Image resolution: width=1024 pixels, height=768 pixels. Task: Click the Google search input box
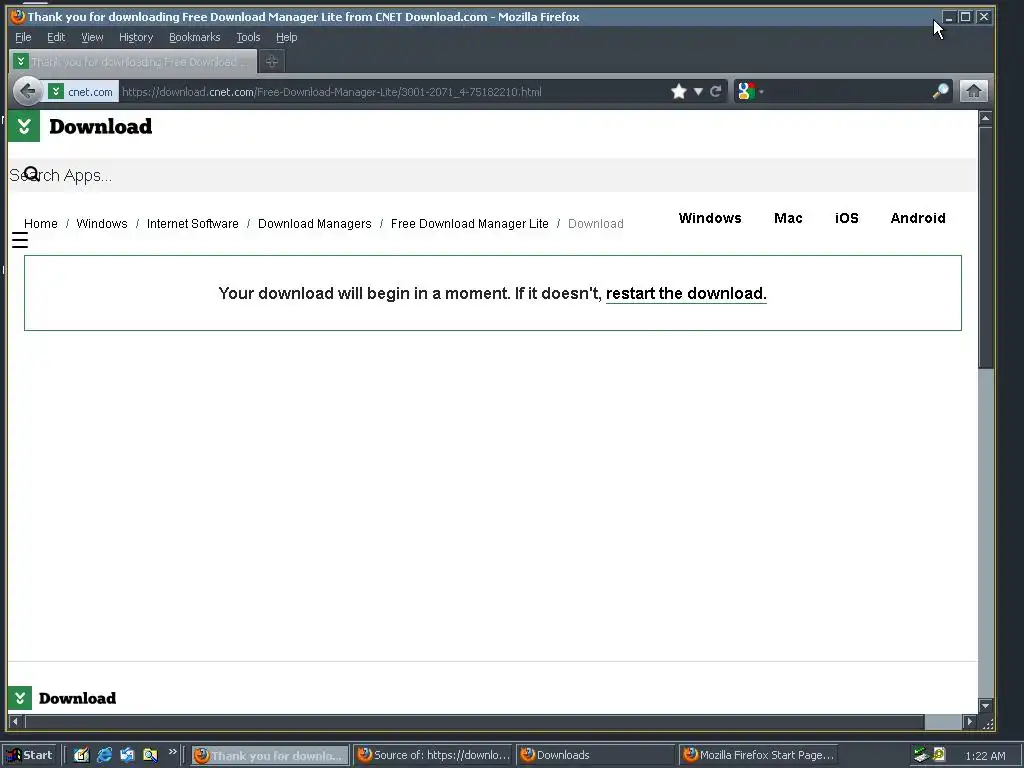(x=846, y=91)
